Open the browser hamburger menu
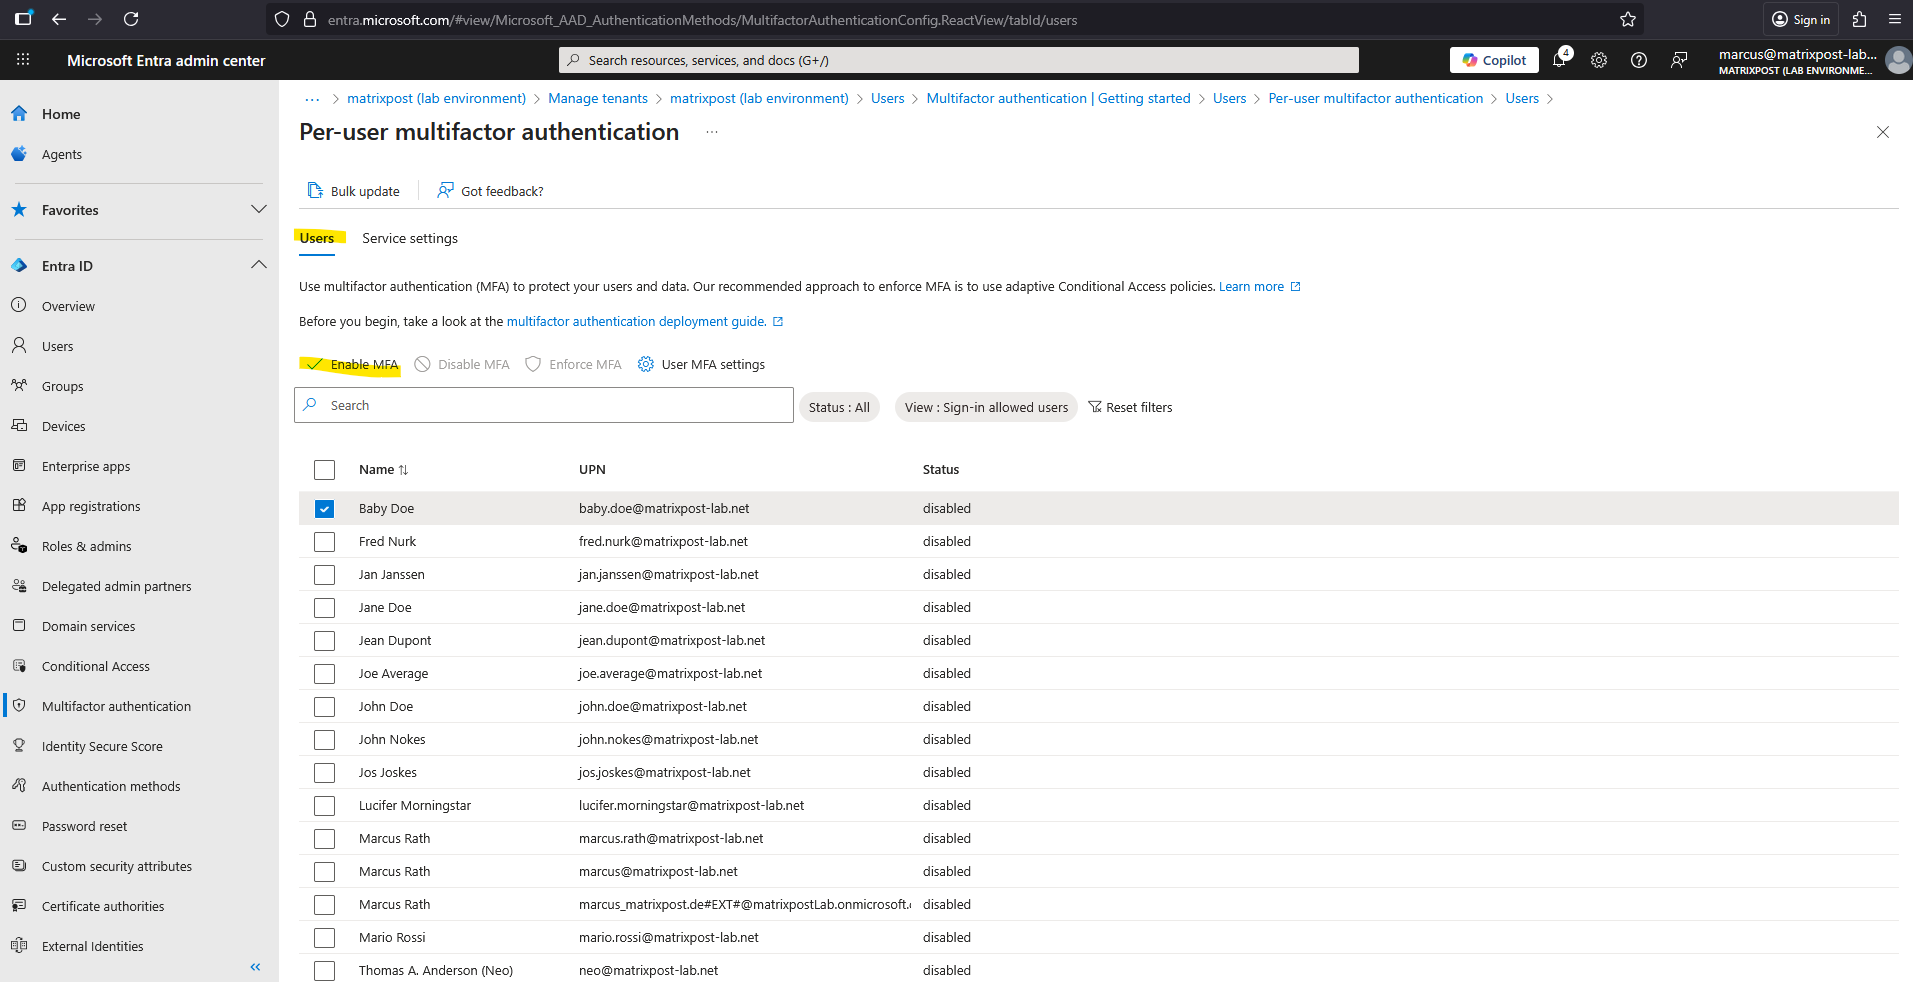 [x=1895, y=19]
